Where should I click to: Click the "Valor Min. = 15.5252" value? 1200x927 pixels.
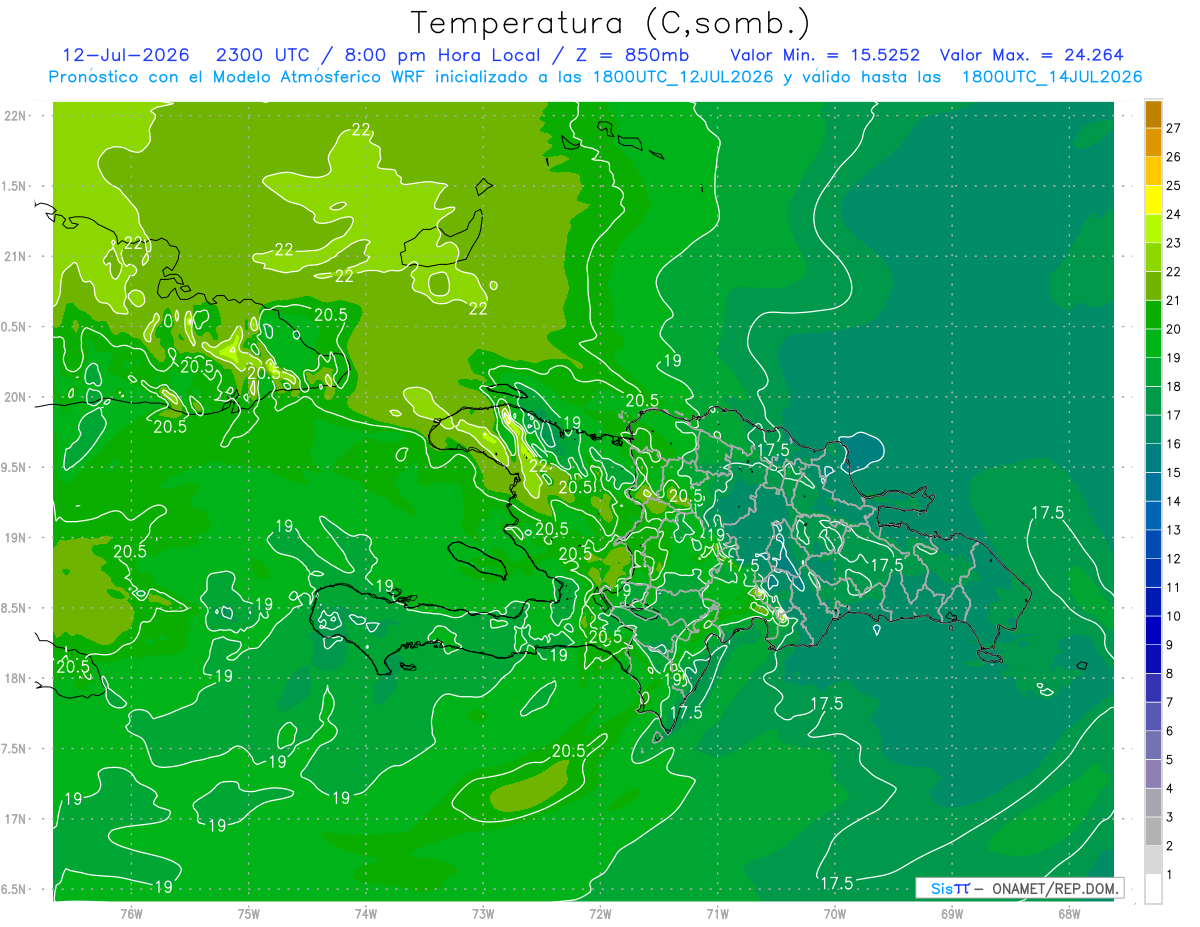tap(825, 55)
